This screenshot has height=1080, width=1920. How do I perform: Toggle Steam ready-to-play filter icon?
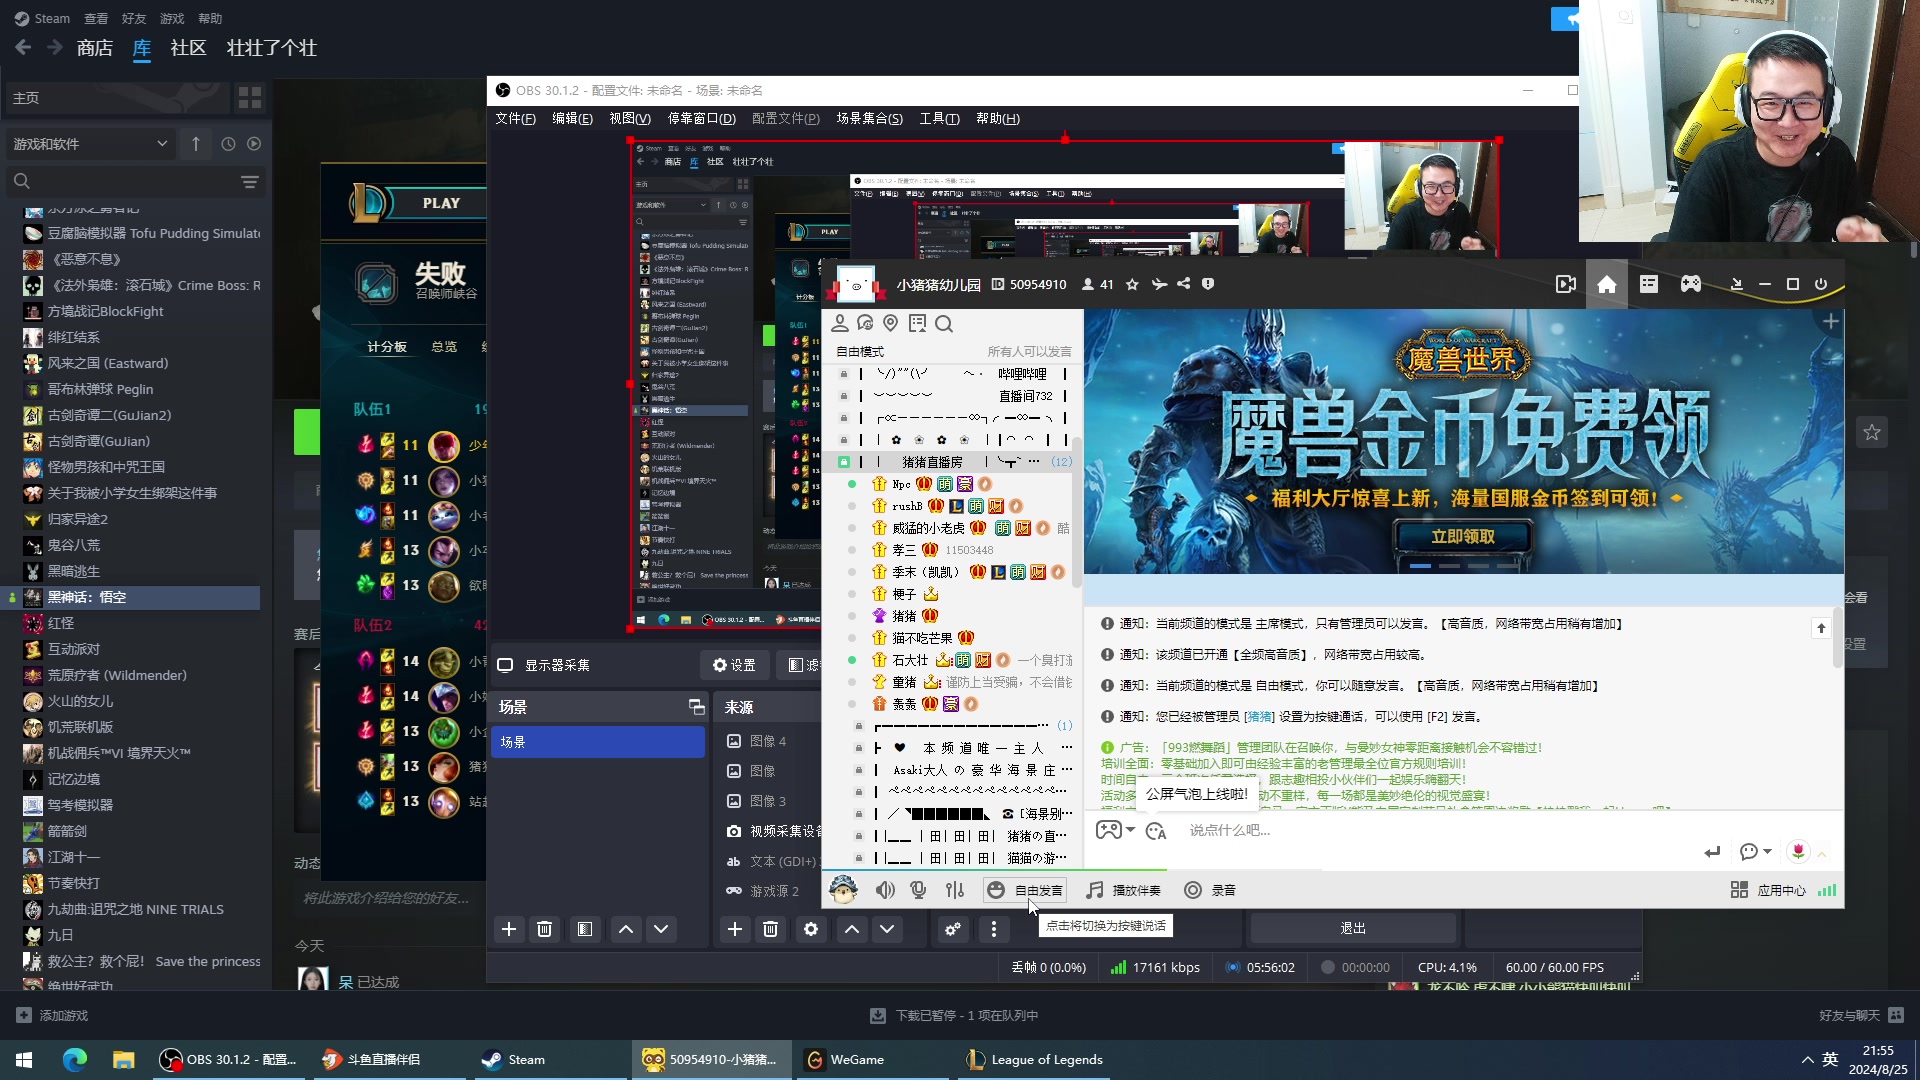pyautogui.click(x=254, y=144)
